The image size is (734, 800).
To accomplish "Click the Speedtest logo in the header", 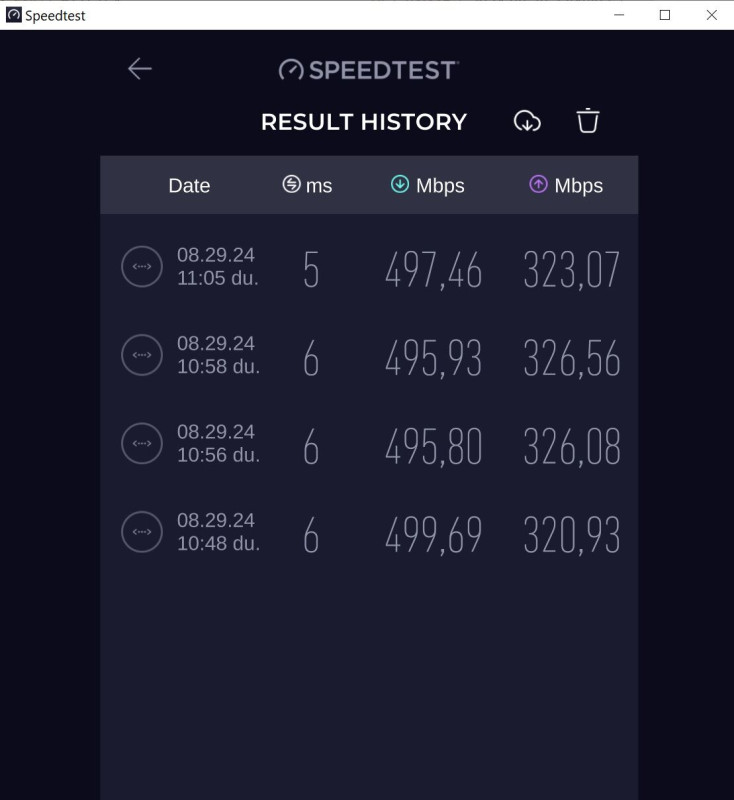I will pyautogui.click(x=368, y=69).
